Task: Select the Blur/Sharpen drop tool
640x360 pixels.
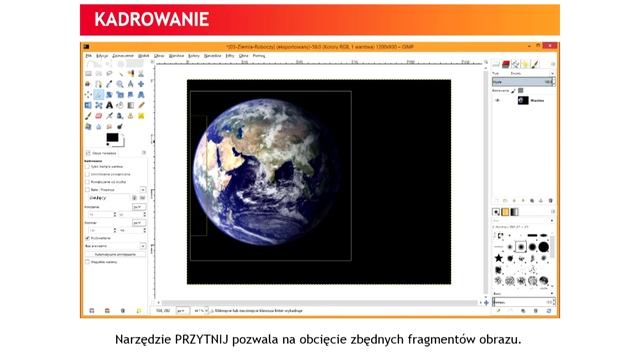Action: (x=99, y=127)
